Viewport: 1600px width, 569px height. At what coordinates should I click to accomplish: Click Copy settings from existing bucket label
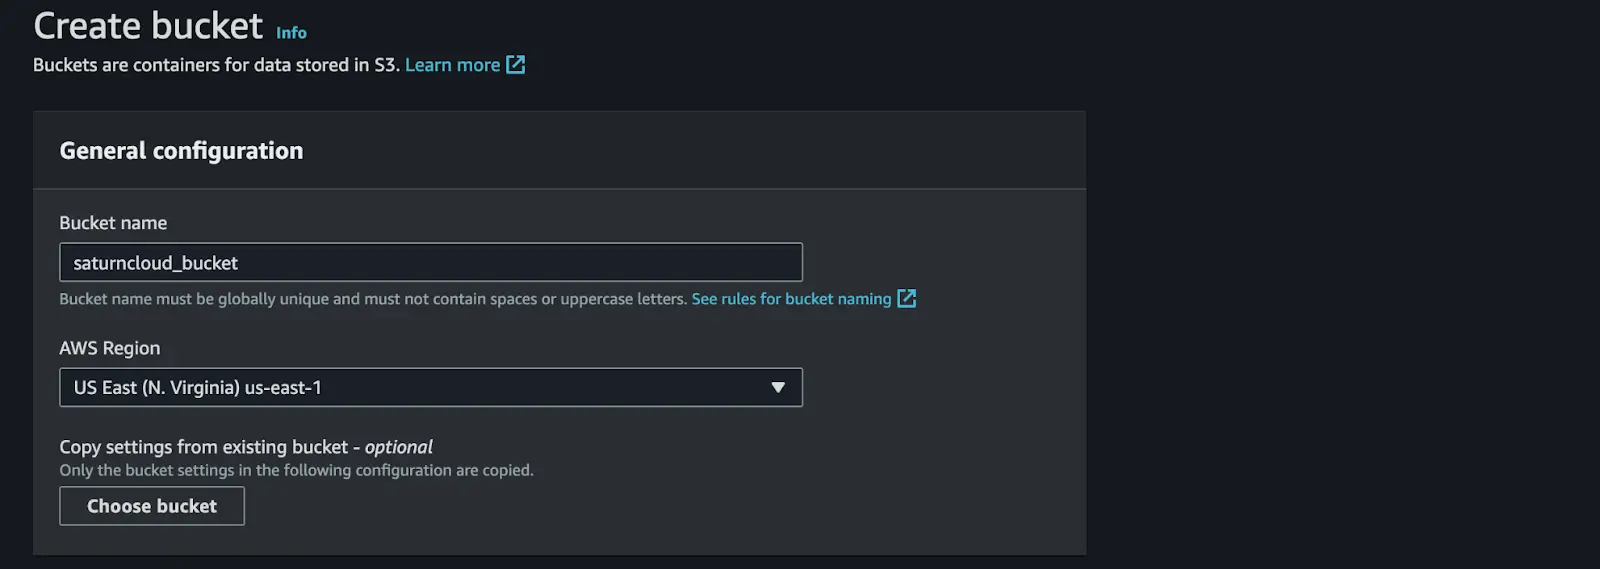246,447
